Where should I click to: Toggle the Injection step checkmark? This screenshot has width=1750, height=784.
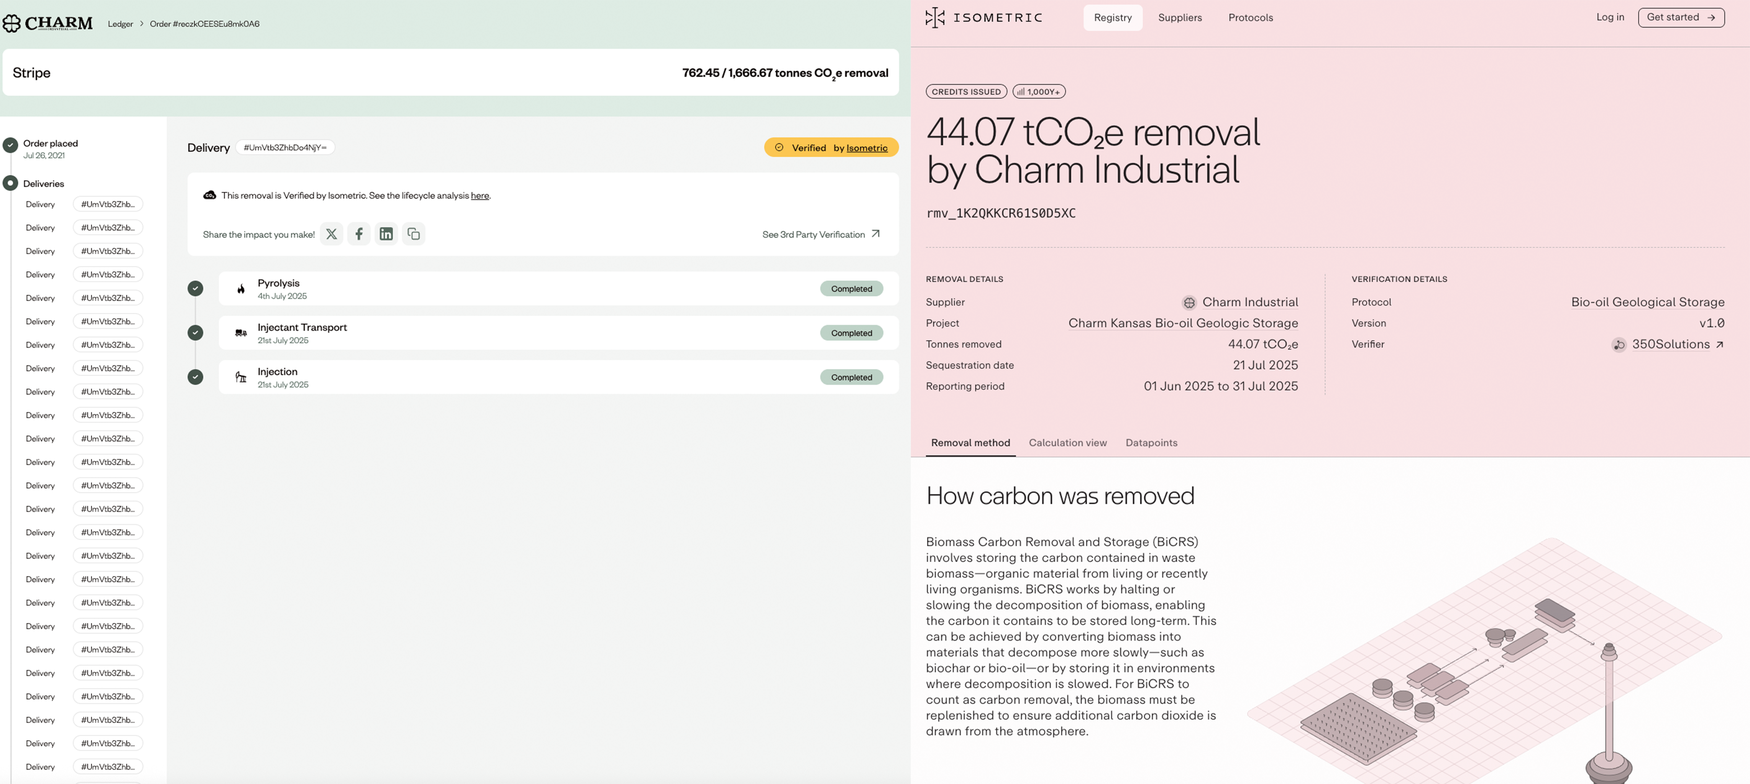click(195, 377)
